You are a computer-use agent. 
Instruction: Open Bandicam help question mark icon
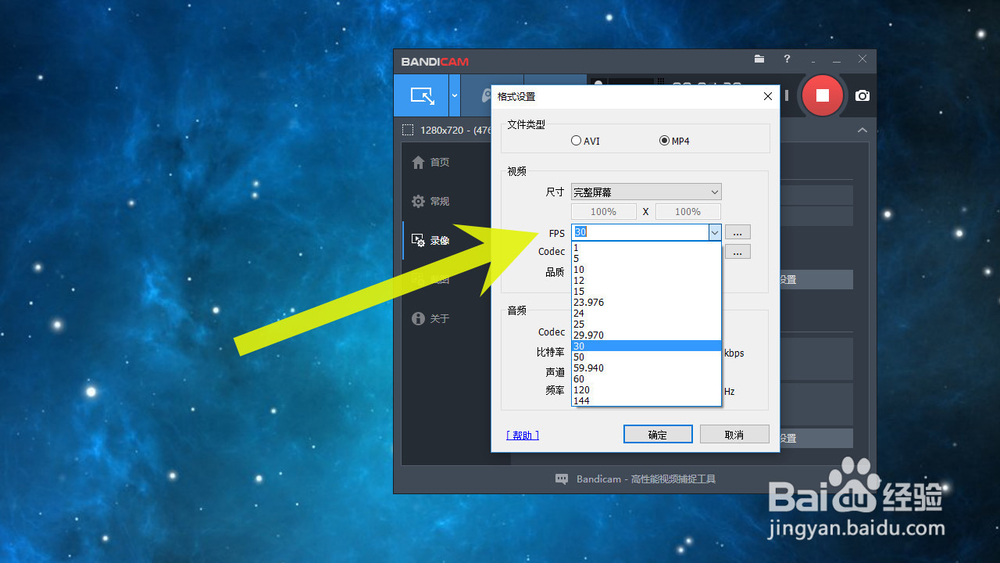click(787, 59)
